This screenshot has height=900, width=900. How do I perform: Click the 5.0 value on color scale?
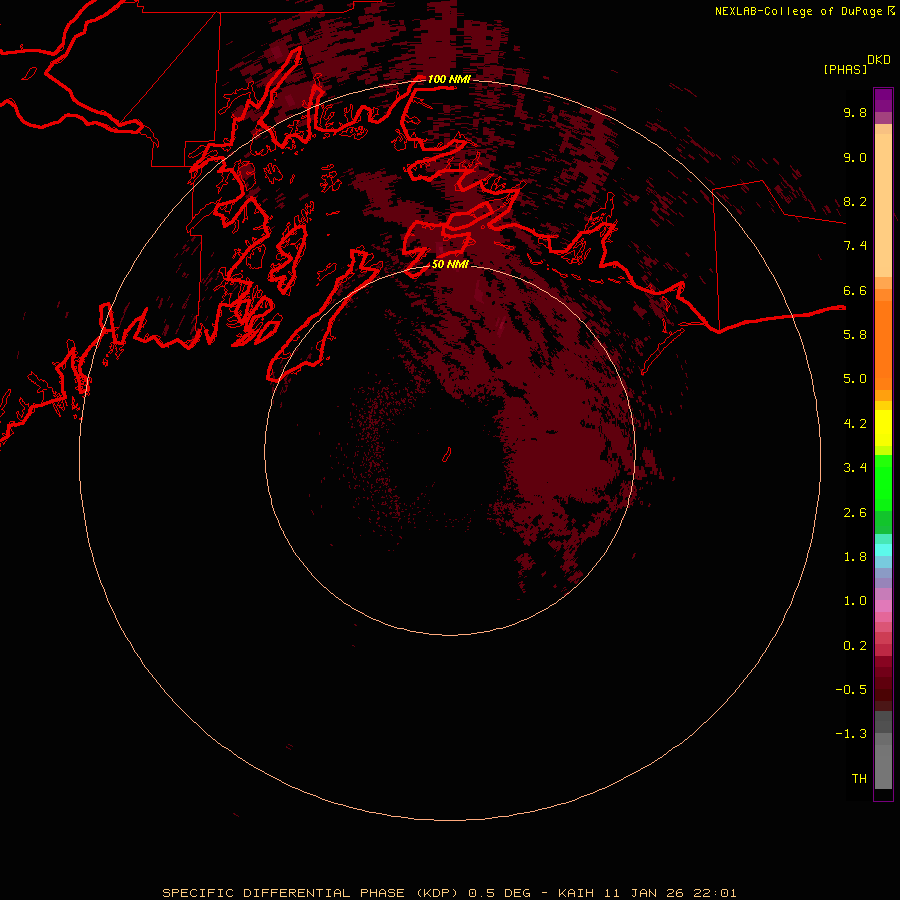click(855, 379)
